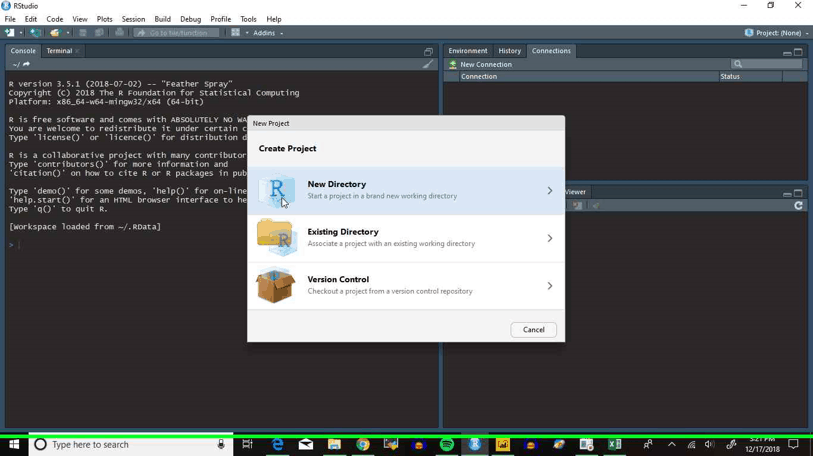Screen dimensions: 815x456
Task: Open the Project: (None) menu
Action: [x=777, y=33]
